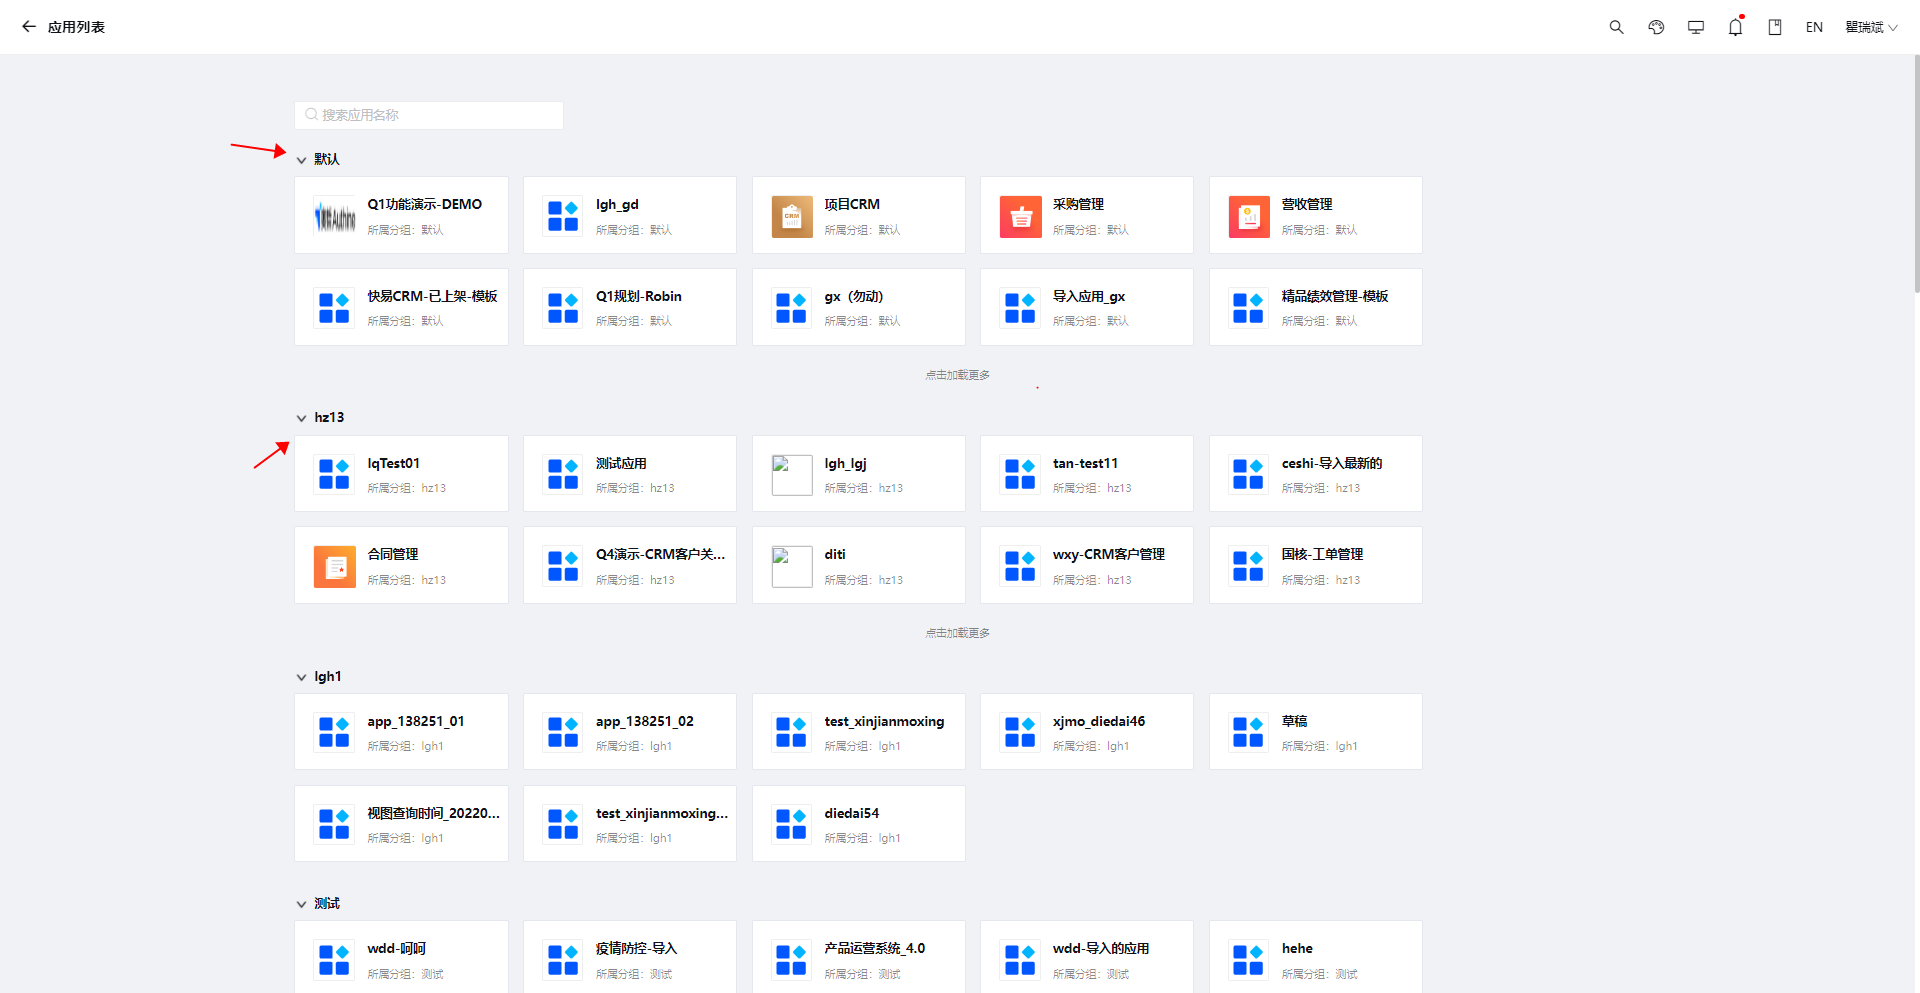The width and height of the screenshot is (1920, 993).
Task: Open the user account dropdown
Action: click(1871, 27)
